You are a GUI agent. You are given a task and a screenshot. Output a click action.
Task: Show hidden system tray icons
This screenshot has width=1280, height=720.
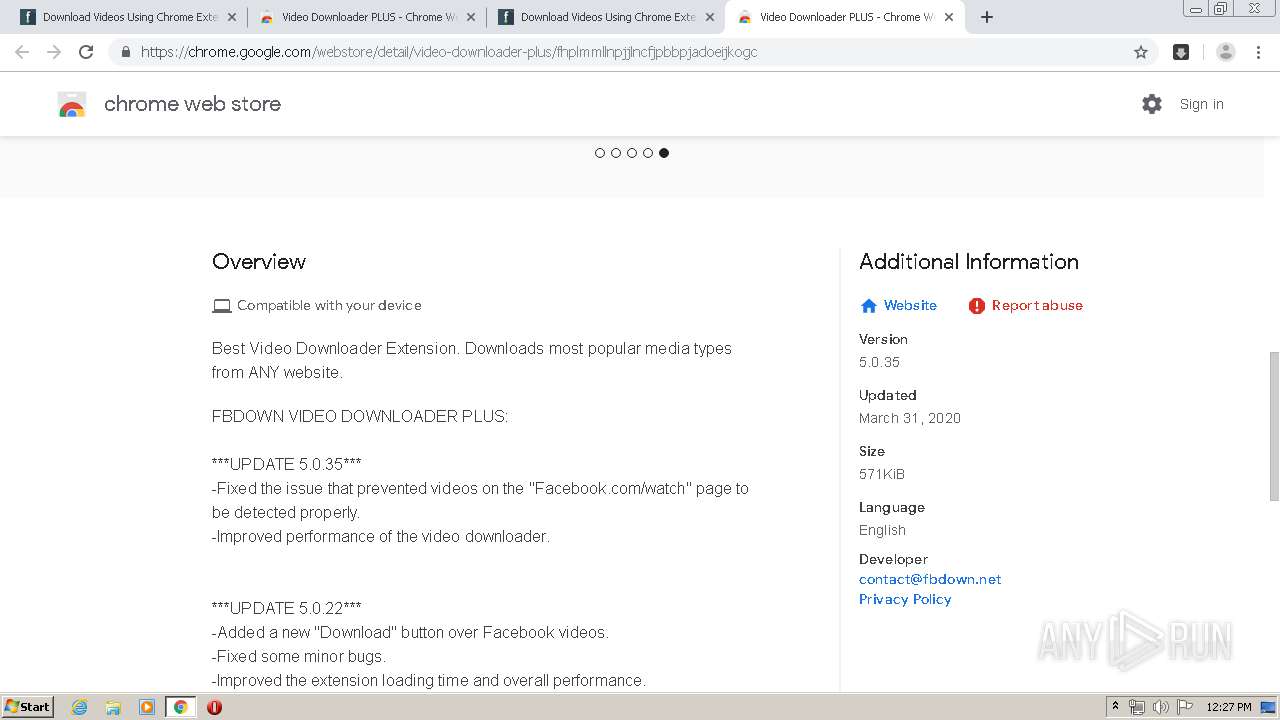pos(1115,707)
